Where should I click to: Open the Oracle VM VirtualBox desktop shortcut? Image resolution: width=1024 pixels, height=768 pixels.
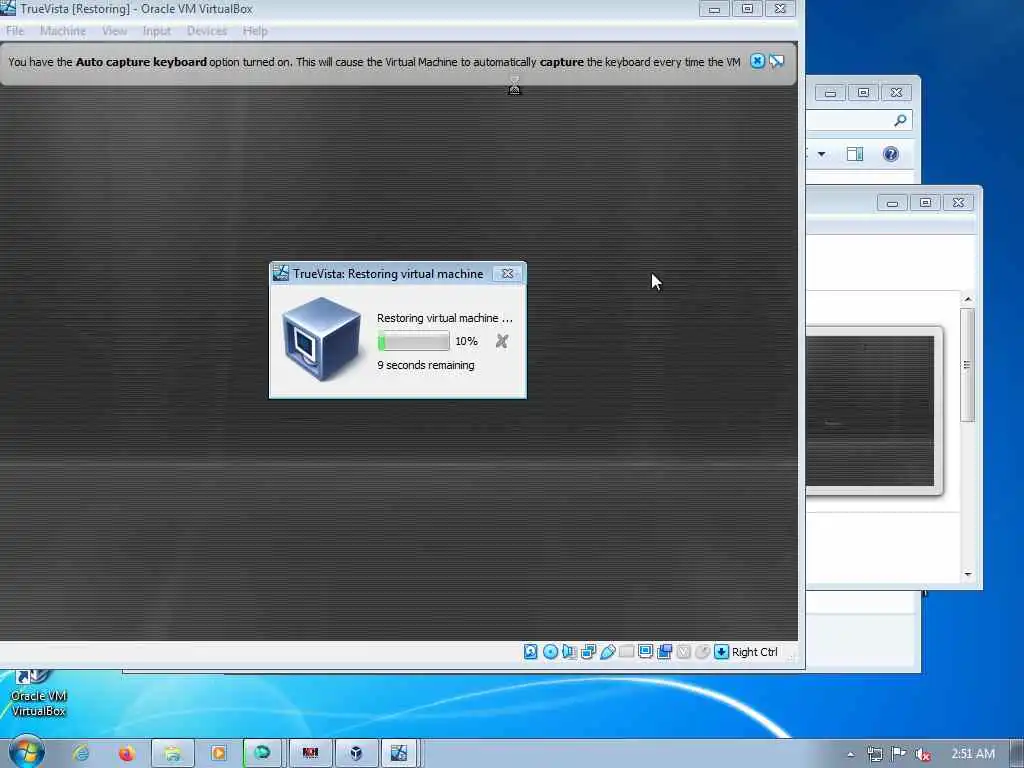39,694
